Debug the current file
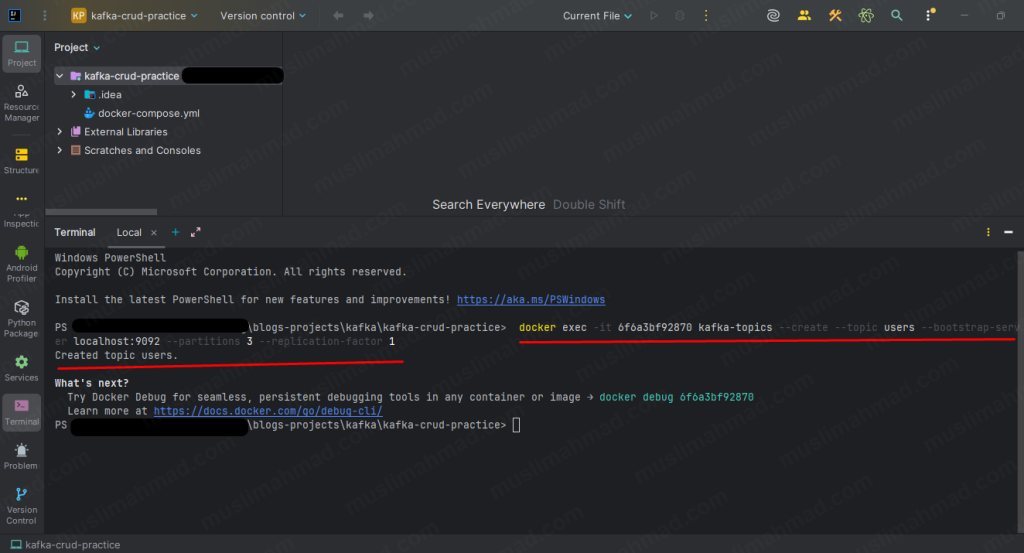Viewport: 1024px width, 553px height. click(679, 16)
